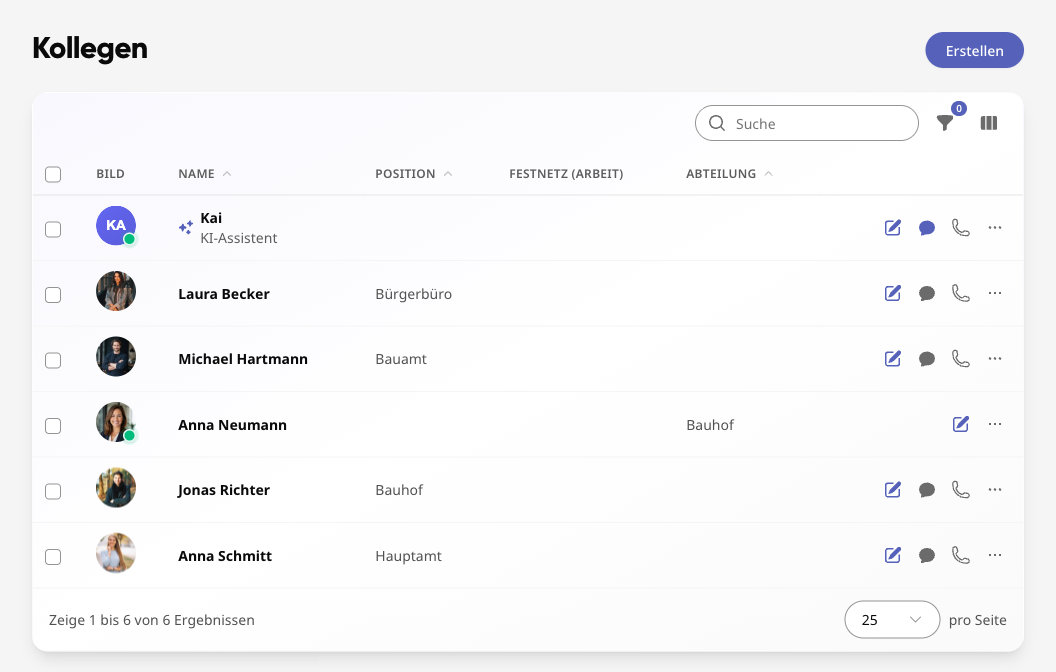Screen dimensions: 1056x672
Task: Call Jonas Richter
Action: pyautogui.click(x=960, y=490)
